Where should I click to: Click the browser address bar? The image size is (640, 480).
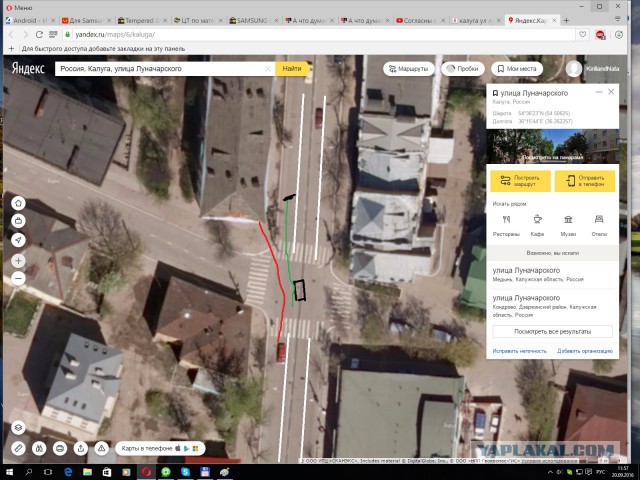click(x=318, y=35)
